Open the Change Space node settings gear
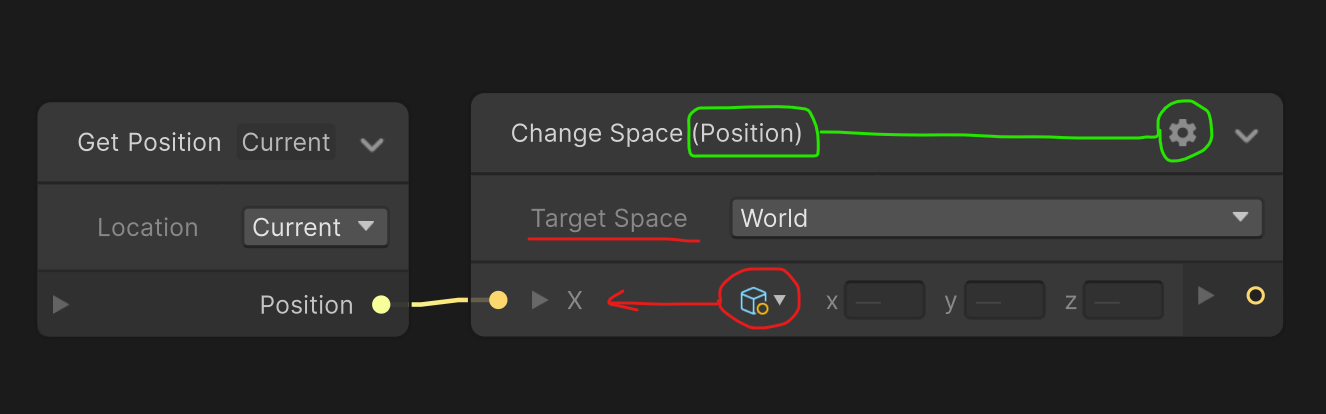The image size is (1326, 414). click(1183, 133)
